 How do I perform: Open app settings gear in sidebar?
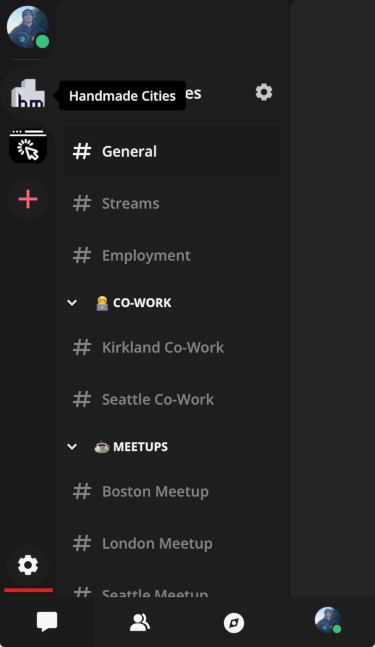[x=28, y=565]
